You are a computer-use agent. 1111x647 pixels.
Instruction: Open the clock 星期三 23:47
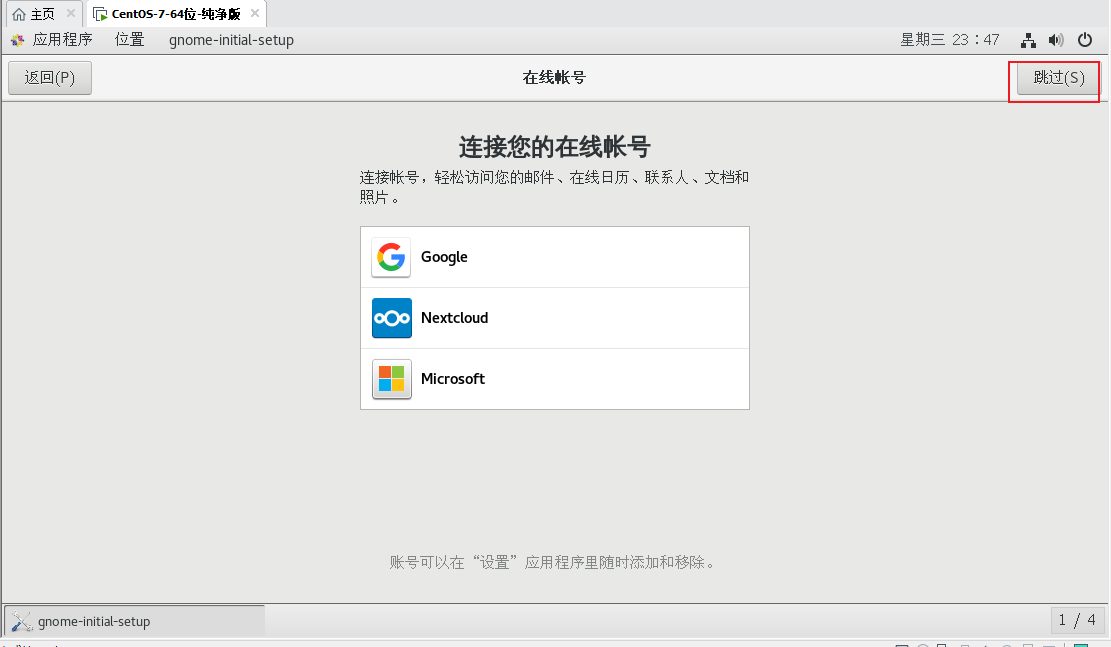pos(949,40)
